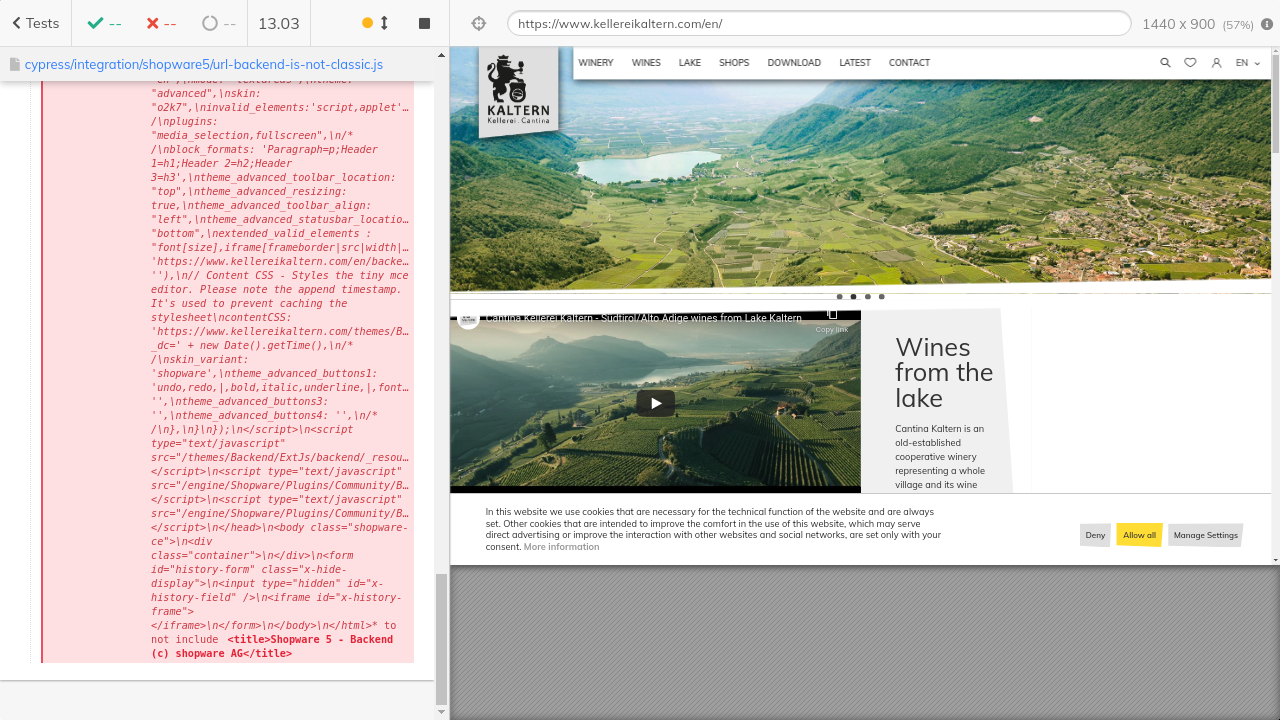Deny the optional cookies
The width and height of the screenshot is (1280, 720).
(1095, 535)
